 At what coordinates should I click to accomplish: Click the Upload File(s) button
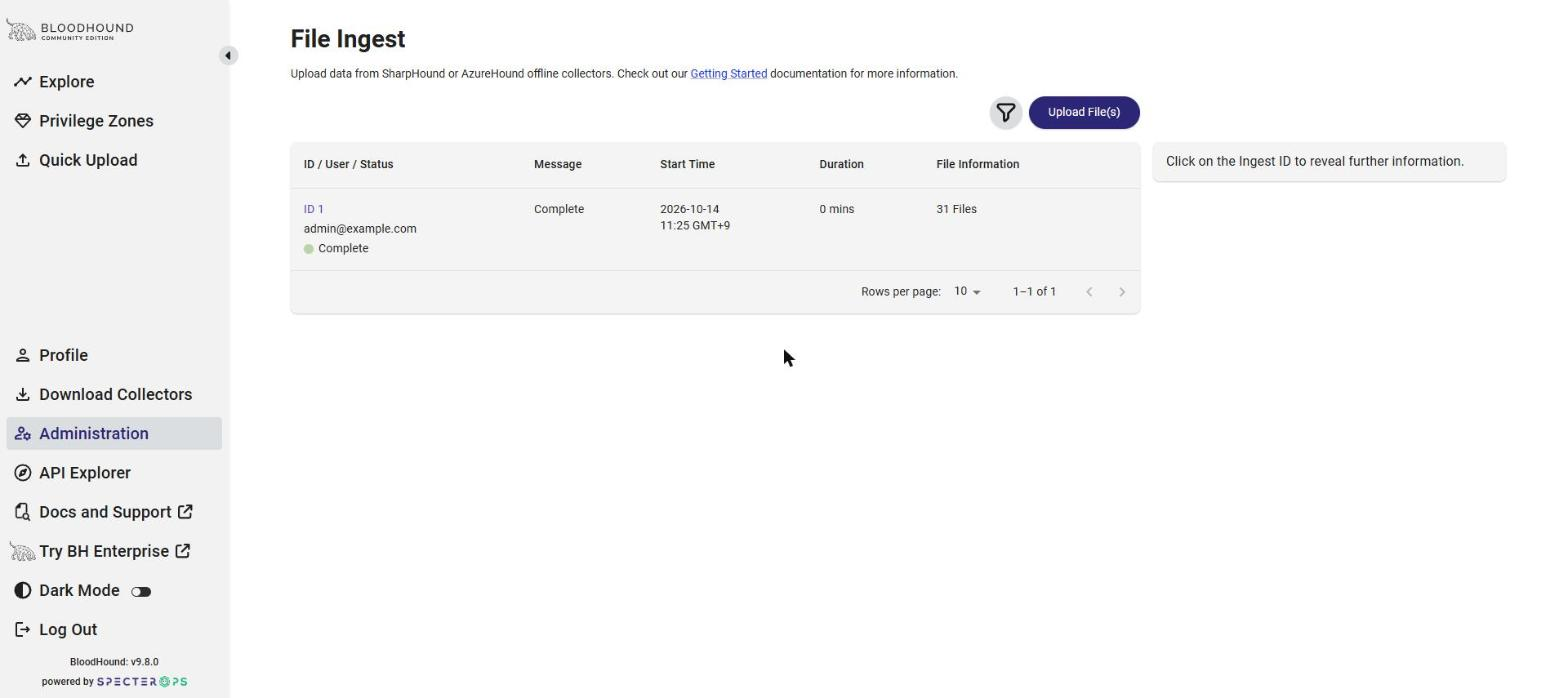tap(1084, 113)
